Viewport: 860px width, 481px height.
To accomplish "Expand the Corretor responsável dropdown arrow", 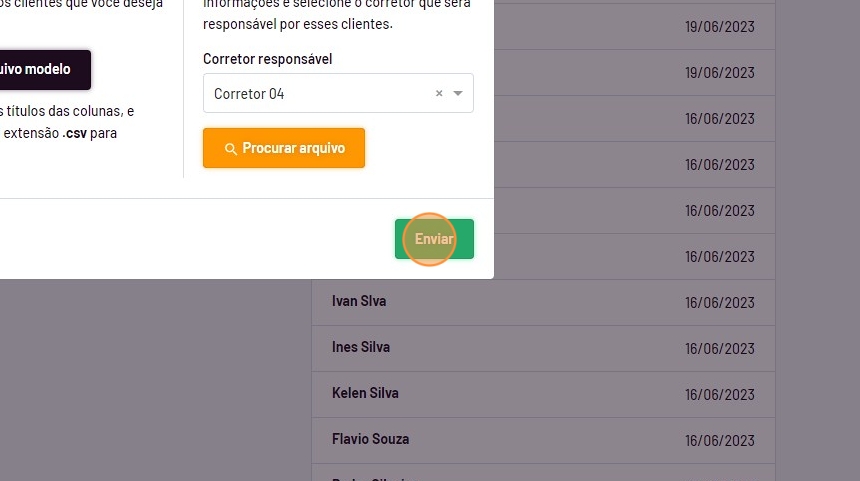I will point(458,94).
